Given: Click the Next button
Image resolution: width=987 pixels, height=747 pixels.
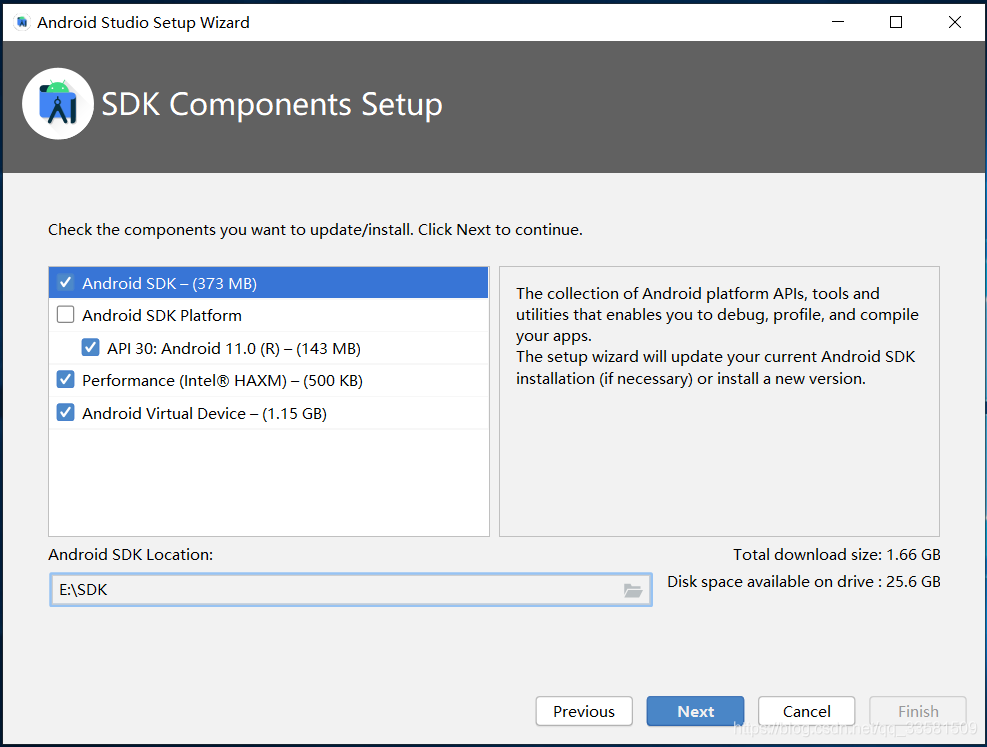Looking at the screenshot, I should pyautogui.click(x=696, y=711).
